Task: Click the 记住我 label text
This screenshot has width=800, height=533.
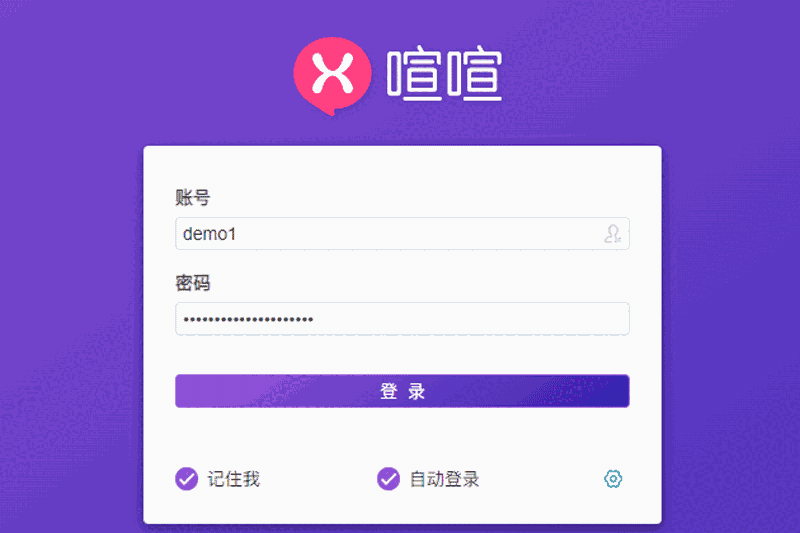Action: point(234,479)
